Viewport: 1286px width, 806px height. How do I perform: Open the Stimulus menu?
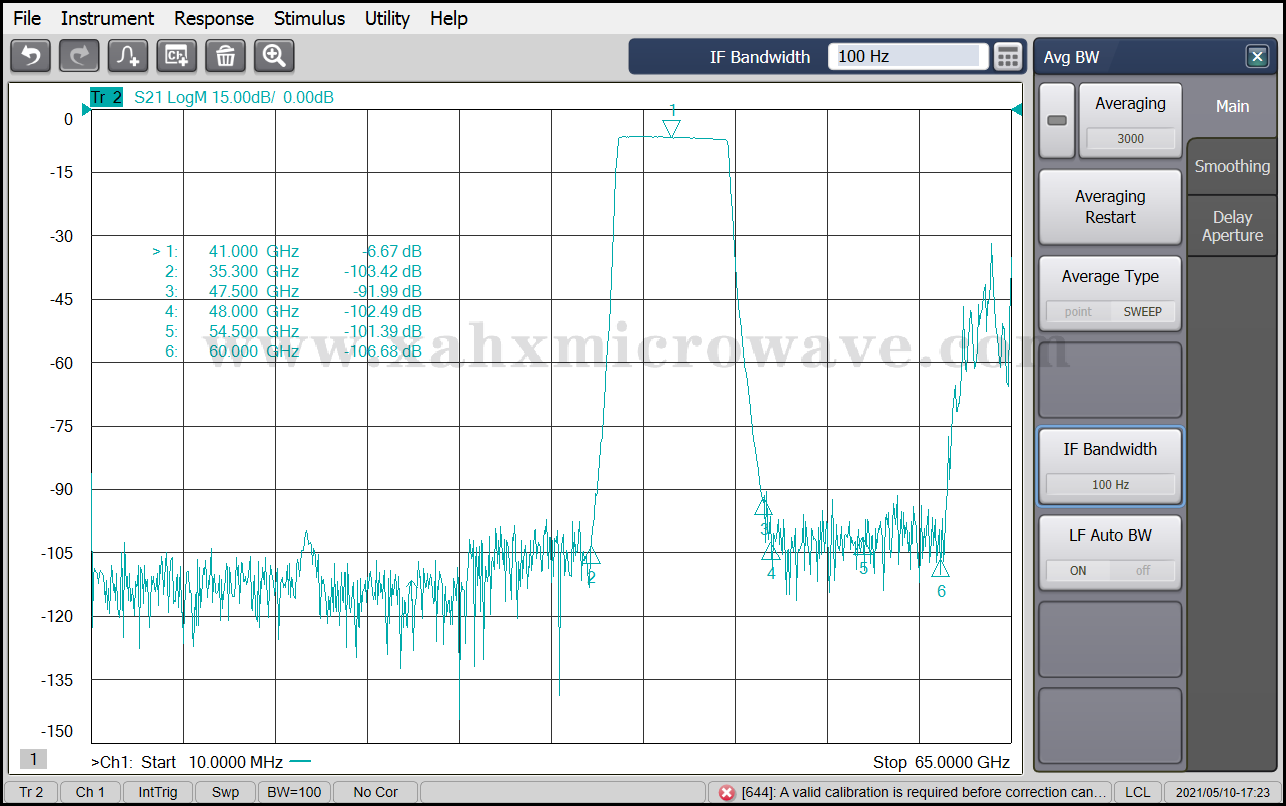(309, 18)
